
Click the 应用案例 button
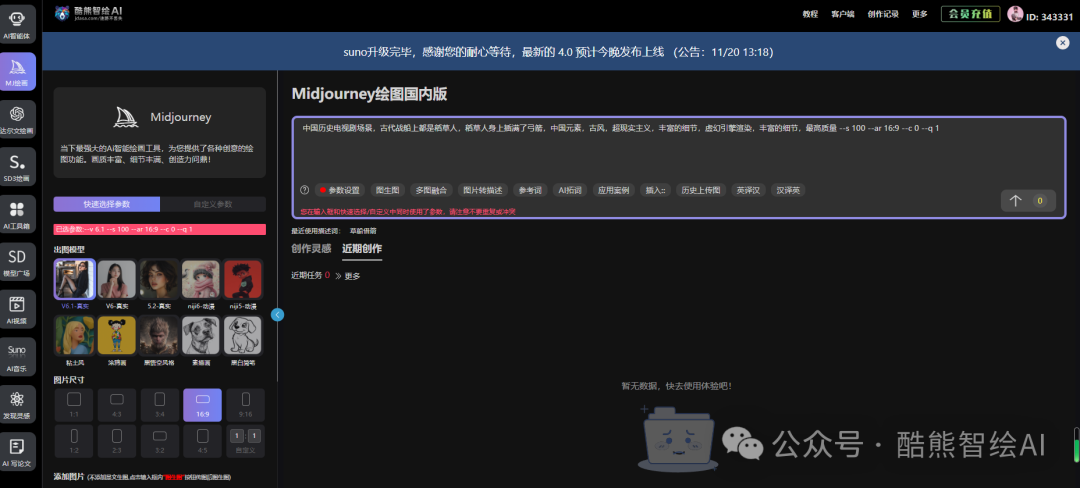[x=613, y=190]
